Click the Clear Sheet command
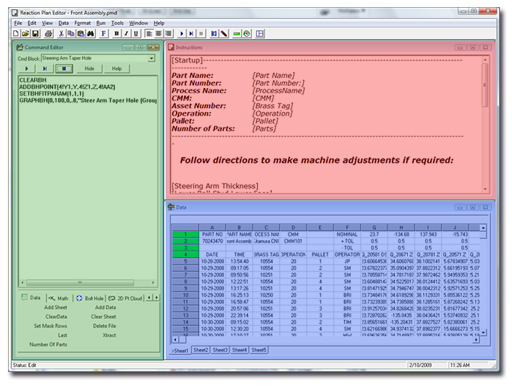The height and width of the screenshot is (386, 512). [104, 317]
